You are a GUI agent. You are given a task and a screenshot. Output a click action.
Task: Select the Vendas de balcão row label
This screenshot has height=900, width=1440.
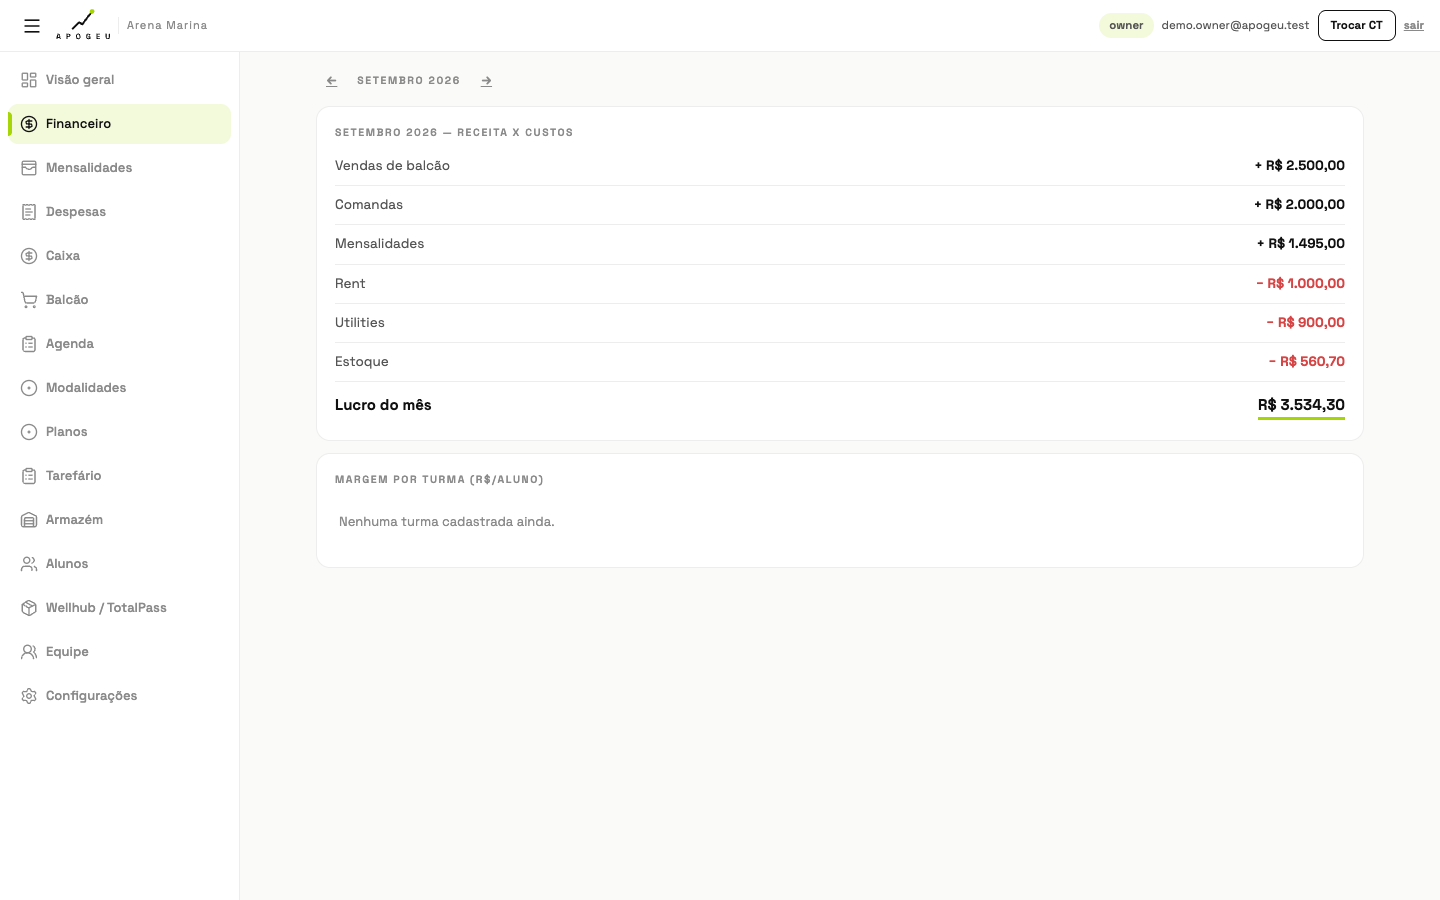click(x=392, y=166)
